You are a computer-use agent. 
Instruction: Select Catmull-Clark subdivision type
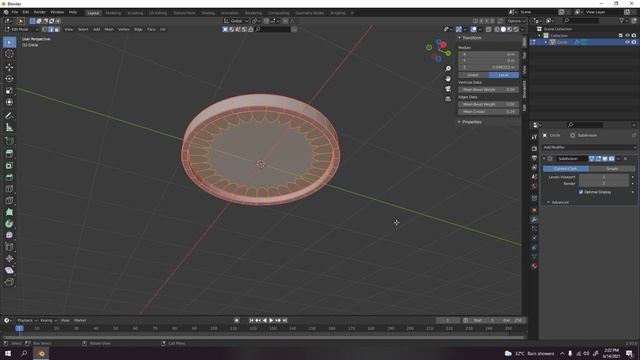(x=566, y=169)
